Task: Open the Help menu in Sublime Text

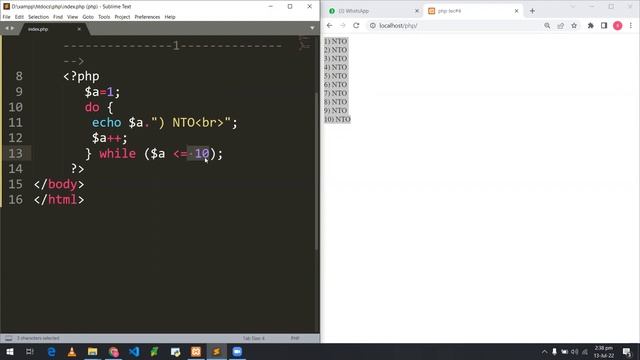Action: (170, 17)
